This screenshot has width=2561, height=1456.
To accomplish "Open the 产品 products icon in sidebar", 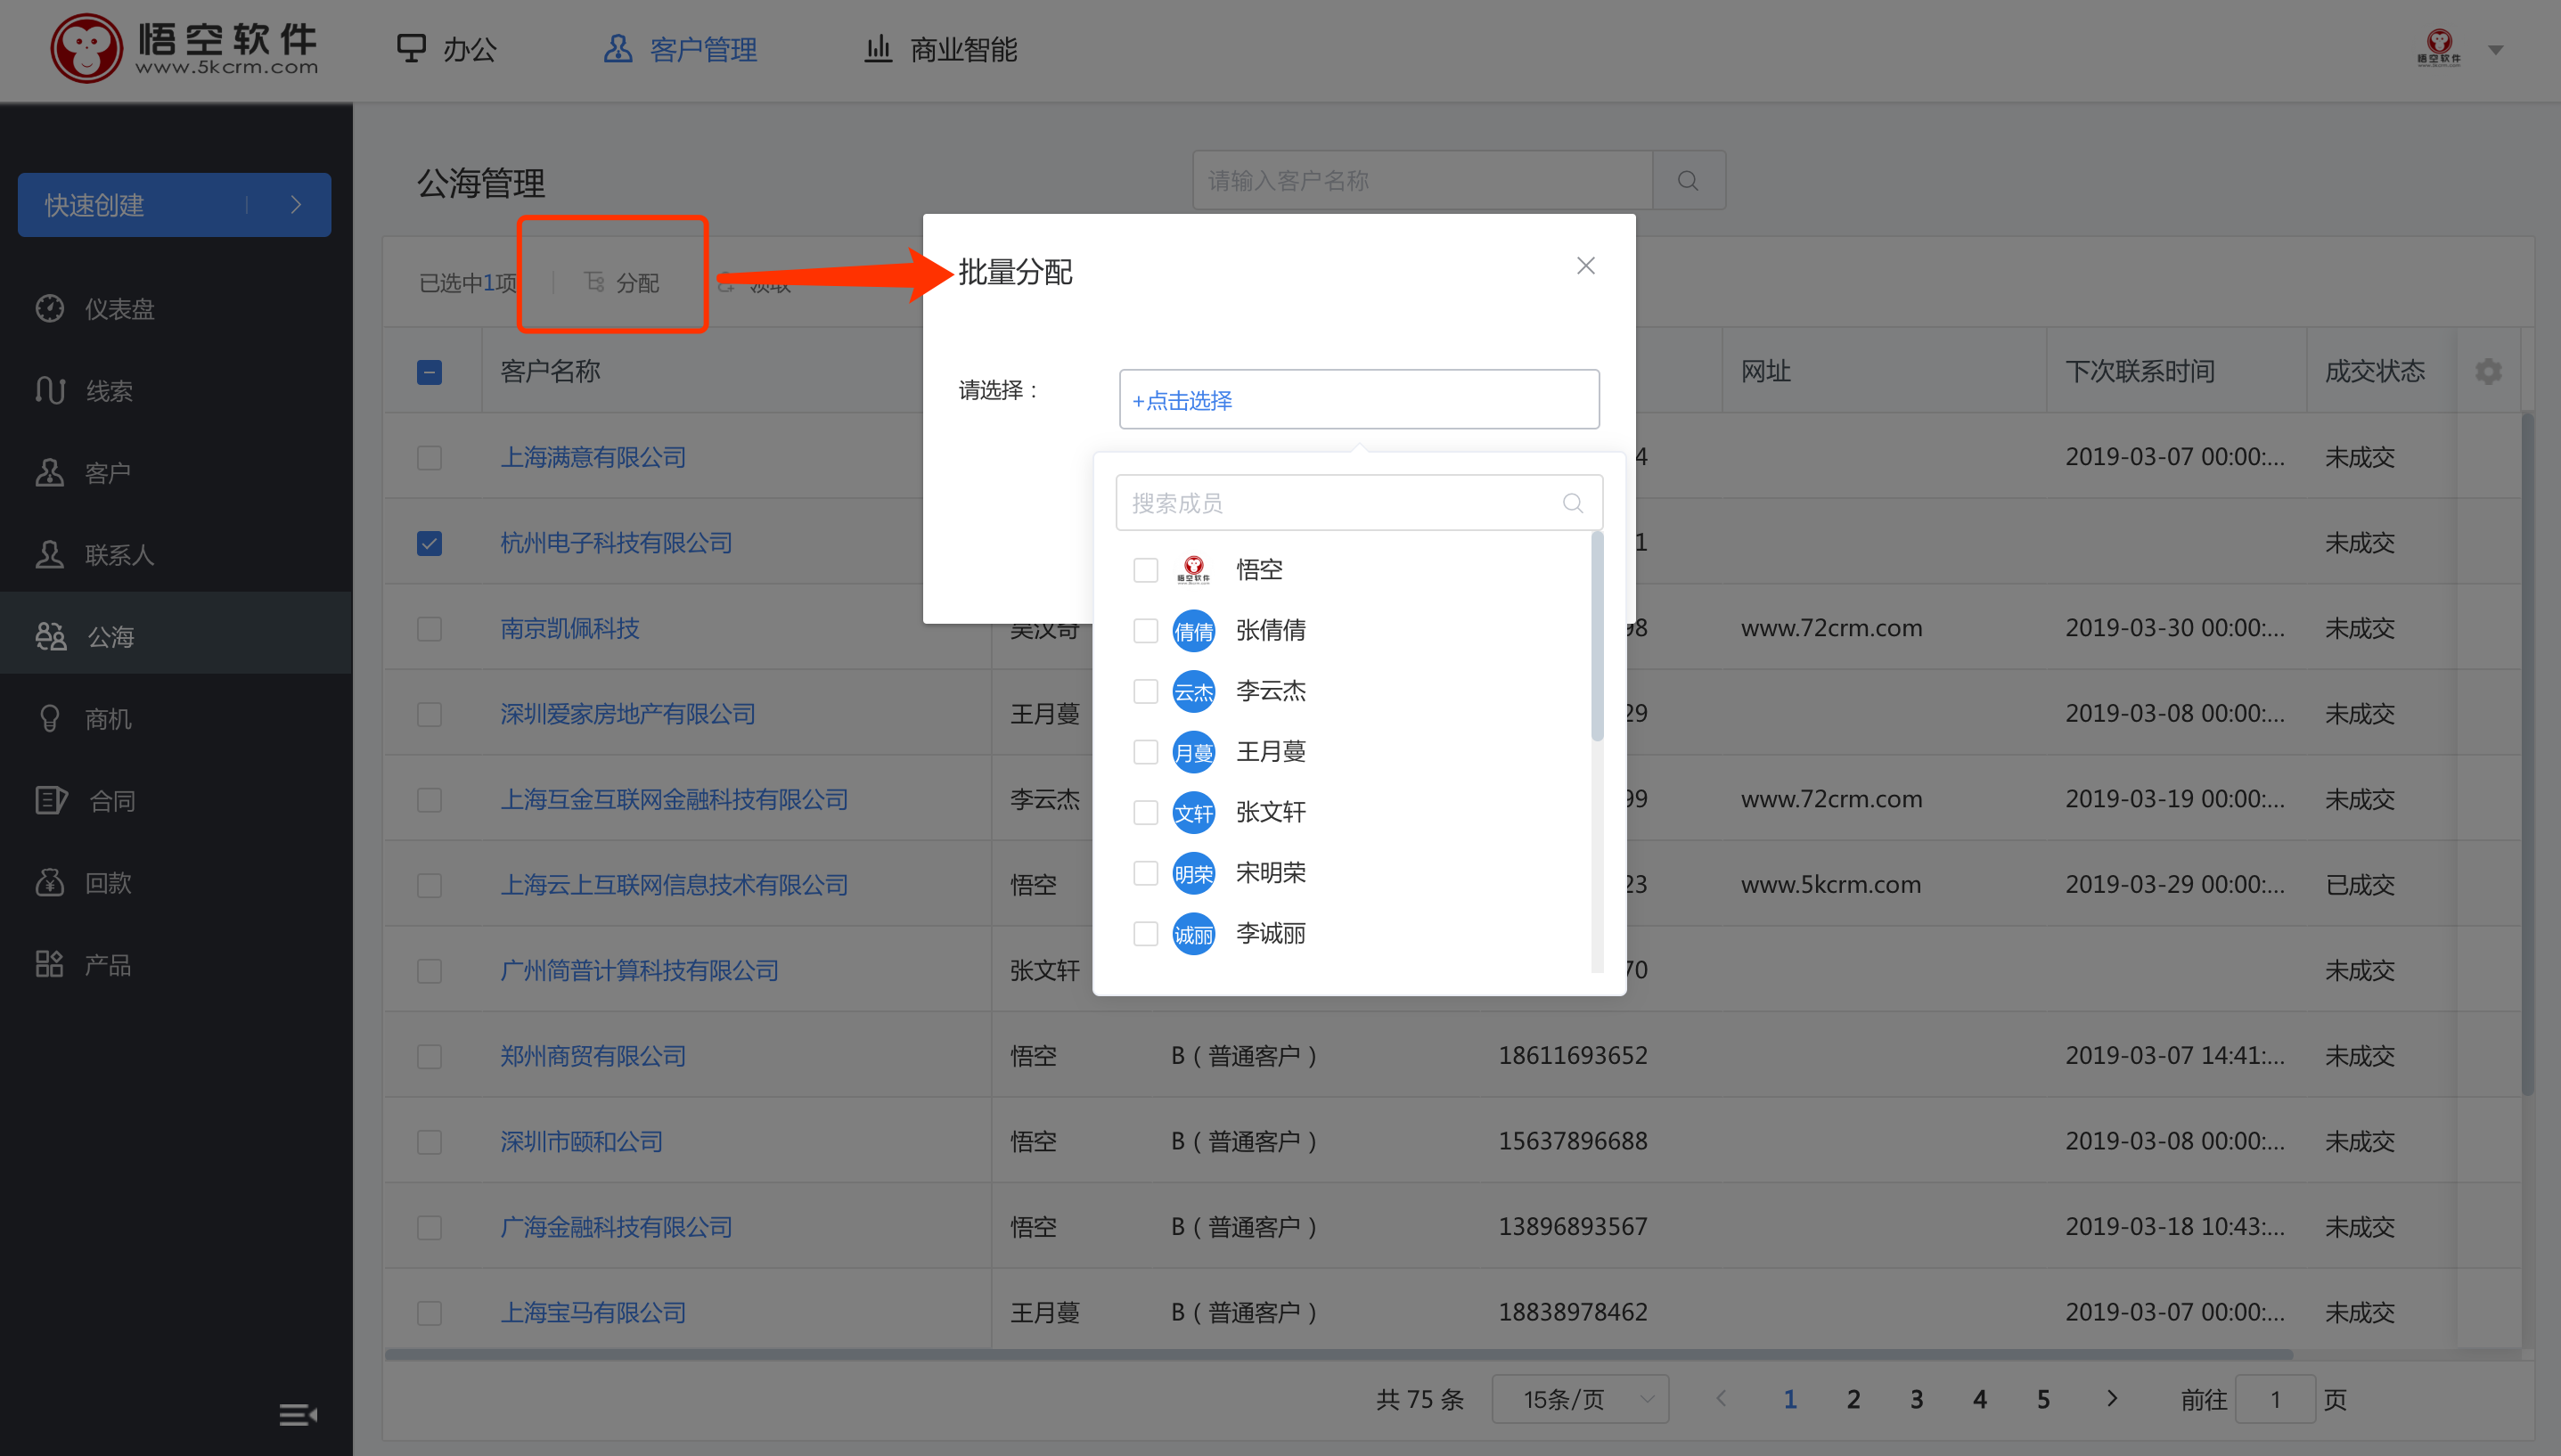I will point(49,965).
